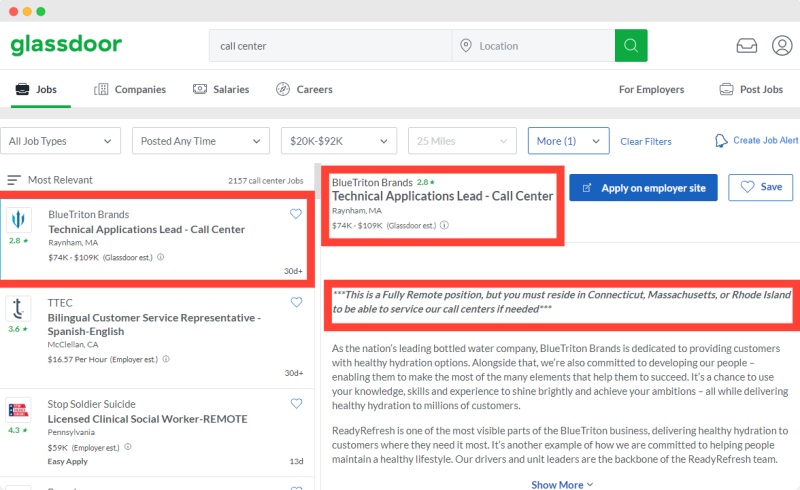This screenshot has height=490, width=800.
Task: Click BlueTriton Brands name in detail header
Action: 372,182
